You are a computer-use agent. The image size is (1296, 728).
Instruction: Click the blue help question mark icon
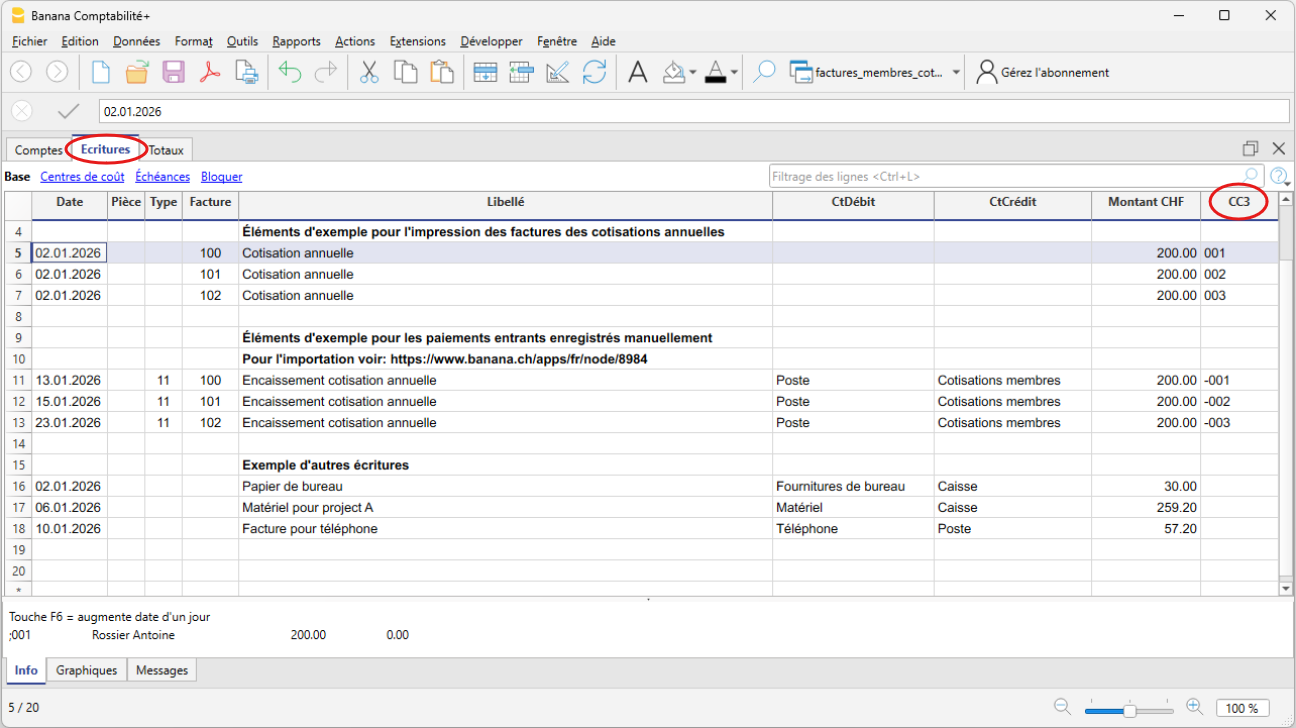[1278, 176]
